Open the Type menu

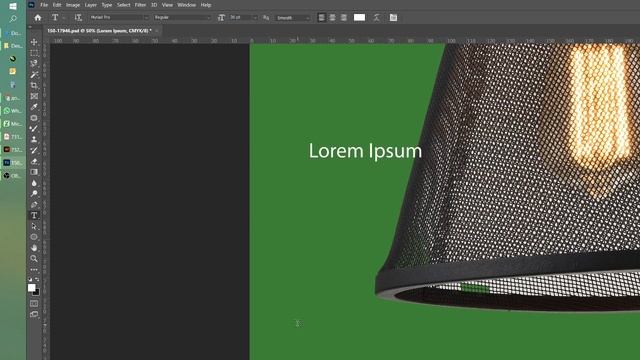(107, 5)
